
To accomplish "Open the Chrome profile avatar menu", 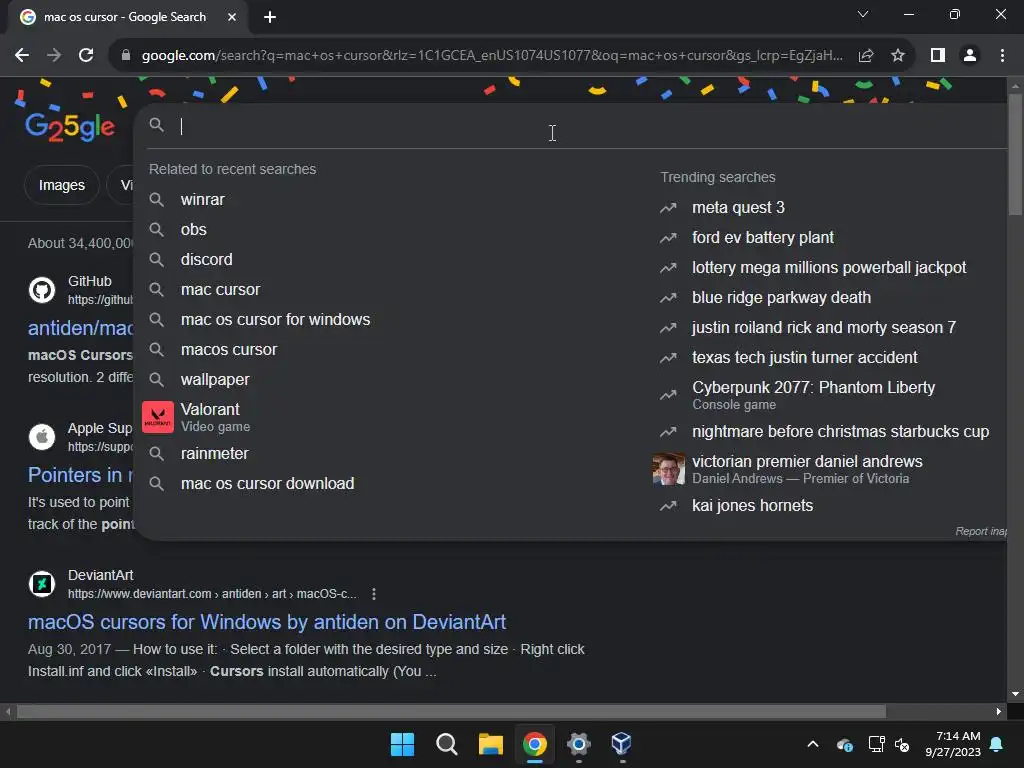I will pyautogui.click(x=970, y=56).
